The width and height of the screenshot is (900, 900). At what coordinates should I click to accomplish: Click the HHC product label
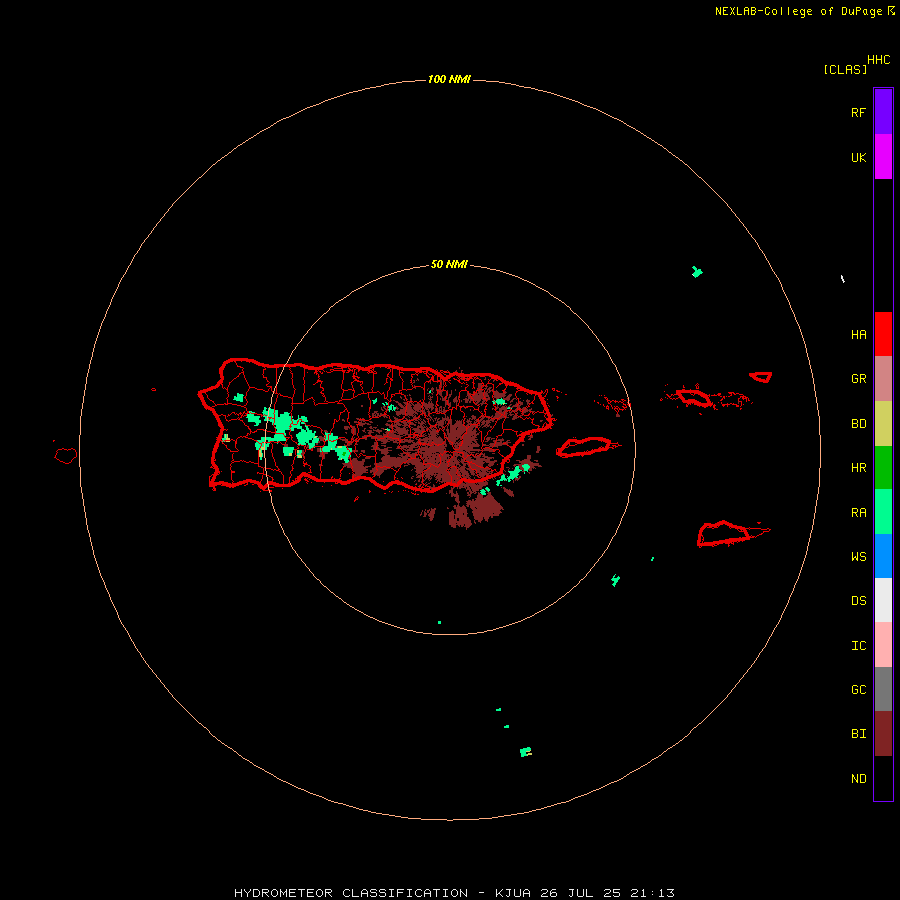pos(878,60)
